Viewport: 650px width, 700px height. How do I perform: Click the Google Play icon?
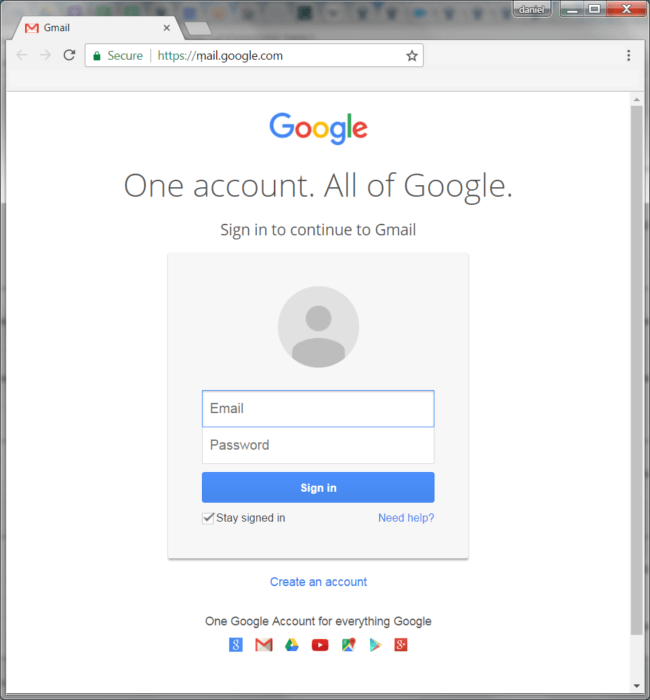tap(375, 645)
